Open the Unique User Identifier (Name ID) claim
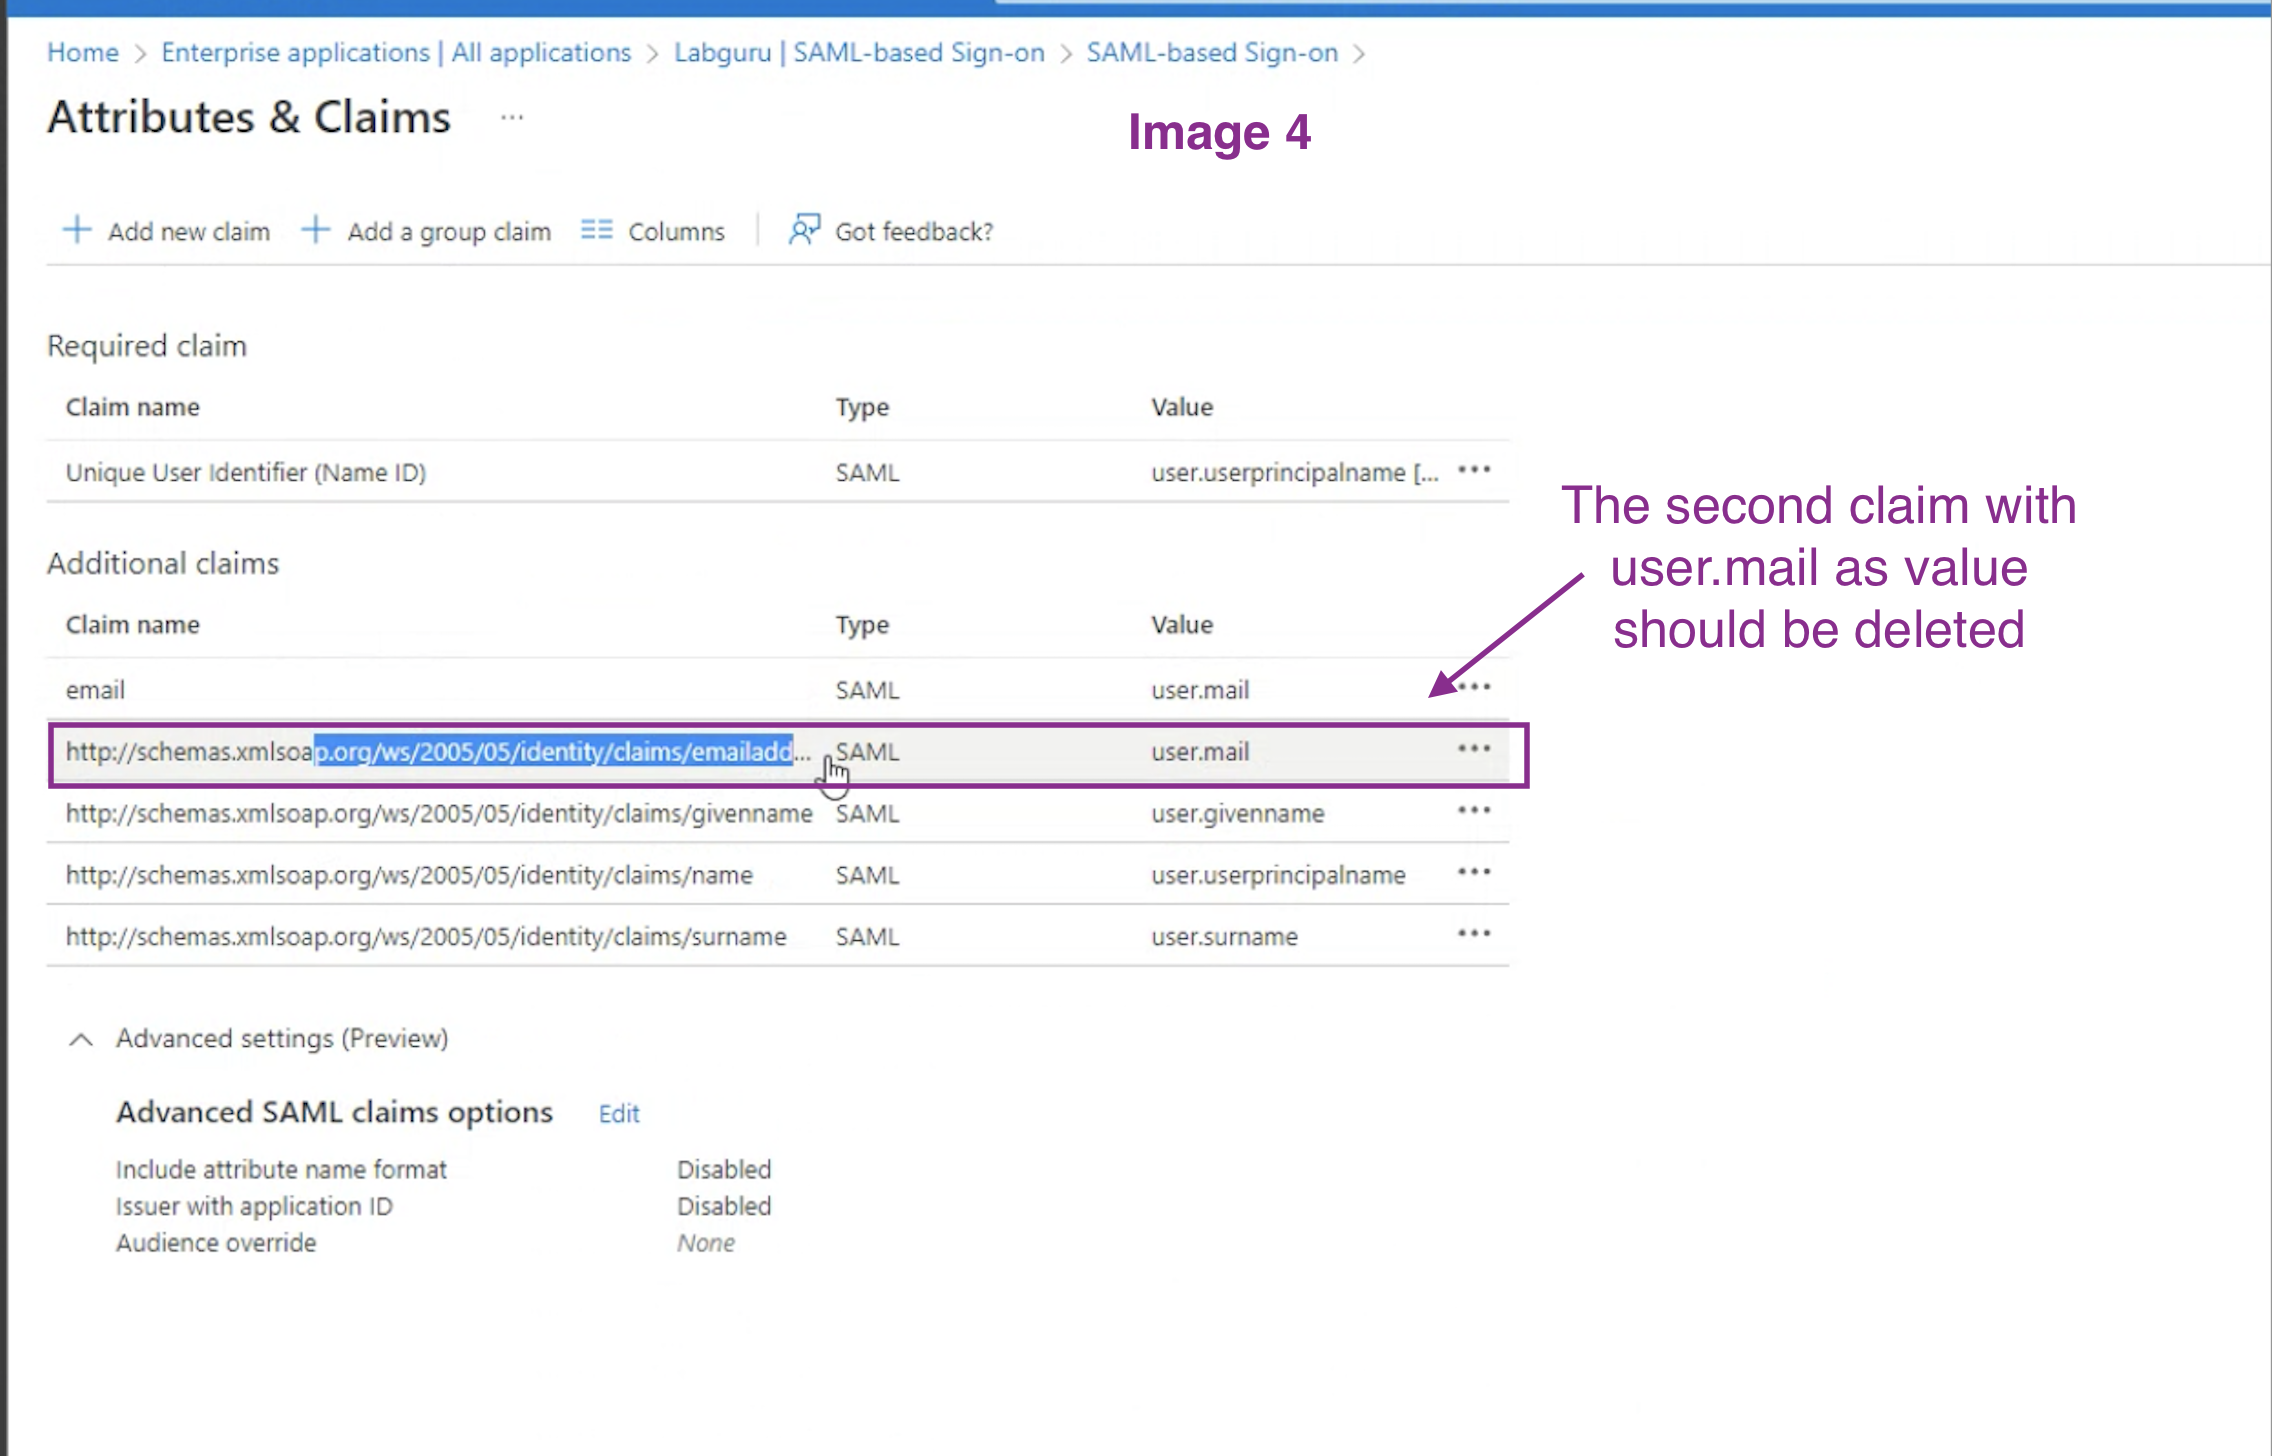2272x1456 pixels. (x=246, y=473)
